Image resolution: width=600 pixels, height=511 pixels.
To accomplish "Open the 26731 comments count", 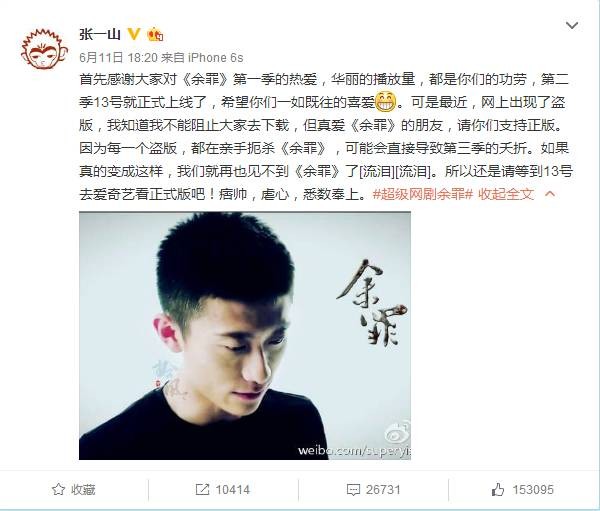I will pos(383,490).
